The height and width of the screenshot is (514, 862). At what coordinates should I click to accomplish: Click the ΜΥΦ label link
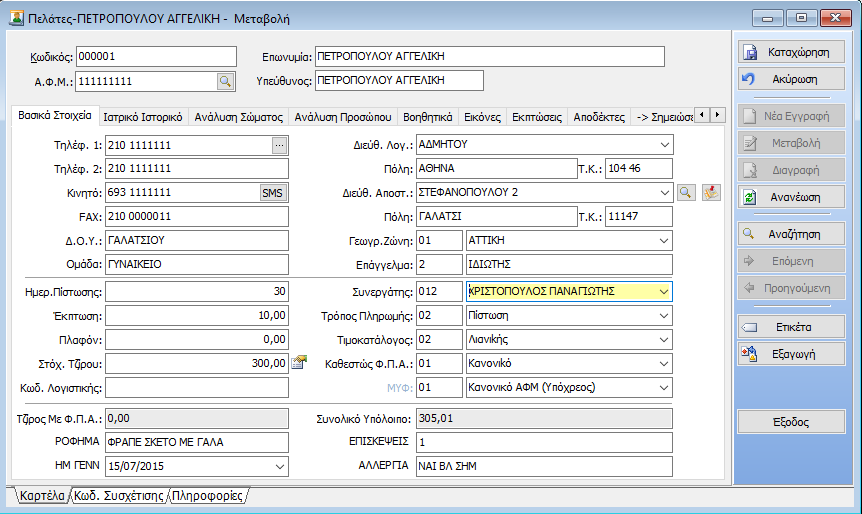(400, 388)
